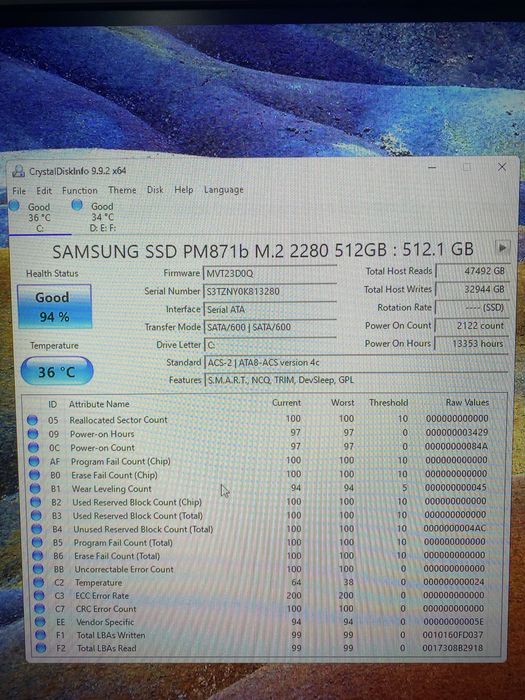Screen dimensions: 525x700
Task: Click the Drive Letter field
Action: pyautogui.click(x=270, y=345)
